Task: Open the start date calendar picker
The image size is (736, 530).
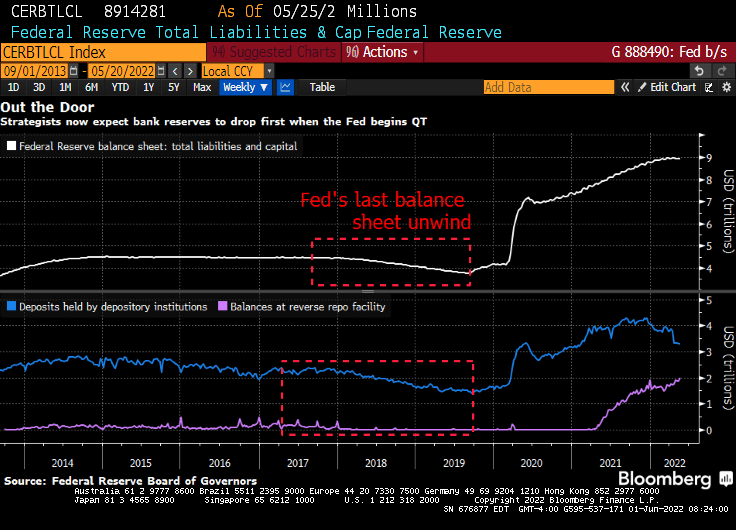Action: click(73, 71)
